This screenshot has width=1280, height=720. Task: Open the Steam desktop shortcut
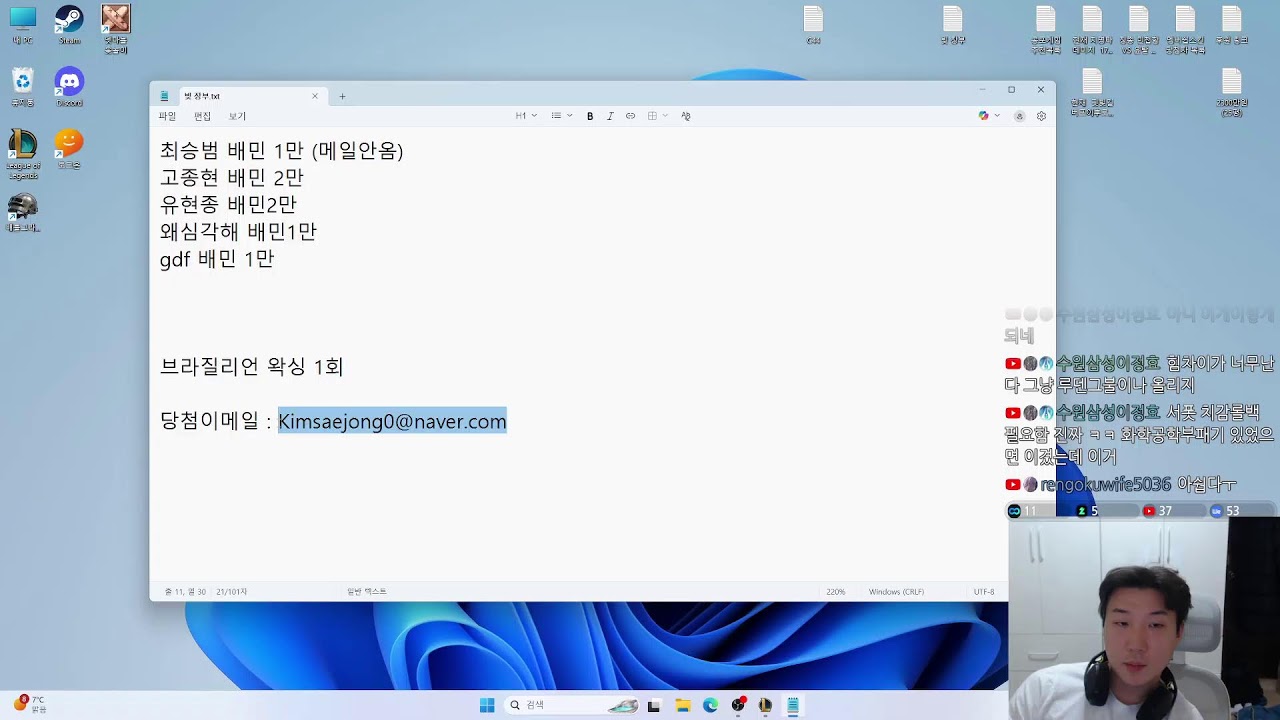69,25
